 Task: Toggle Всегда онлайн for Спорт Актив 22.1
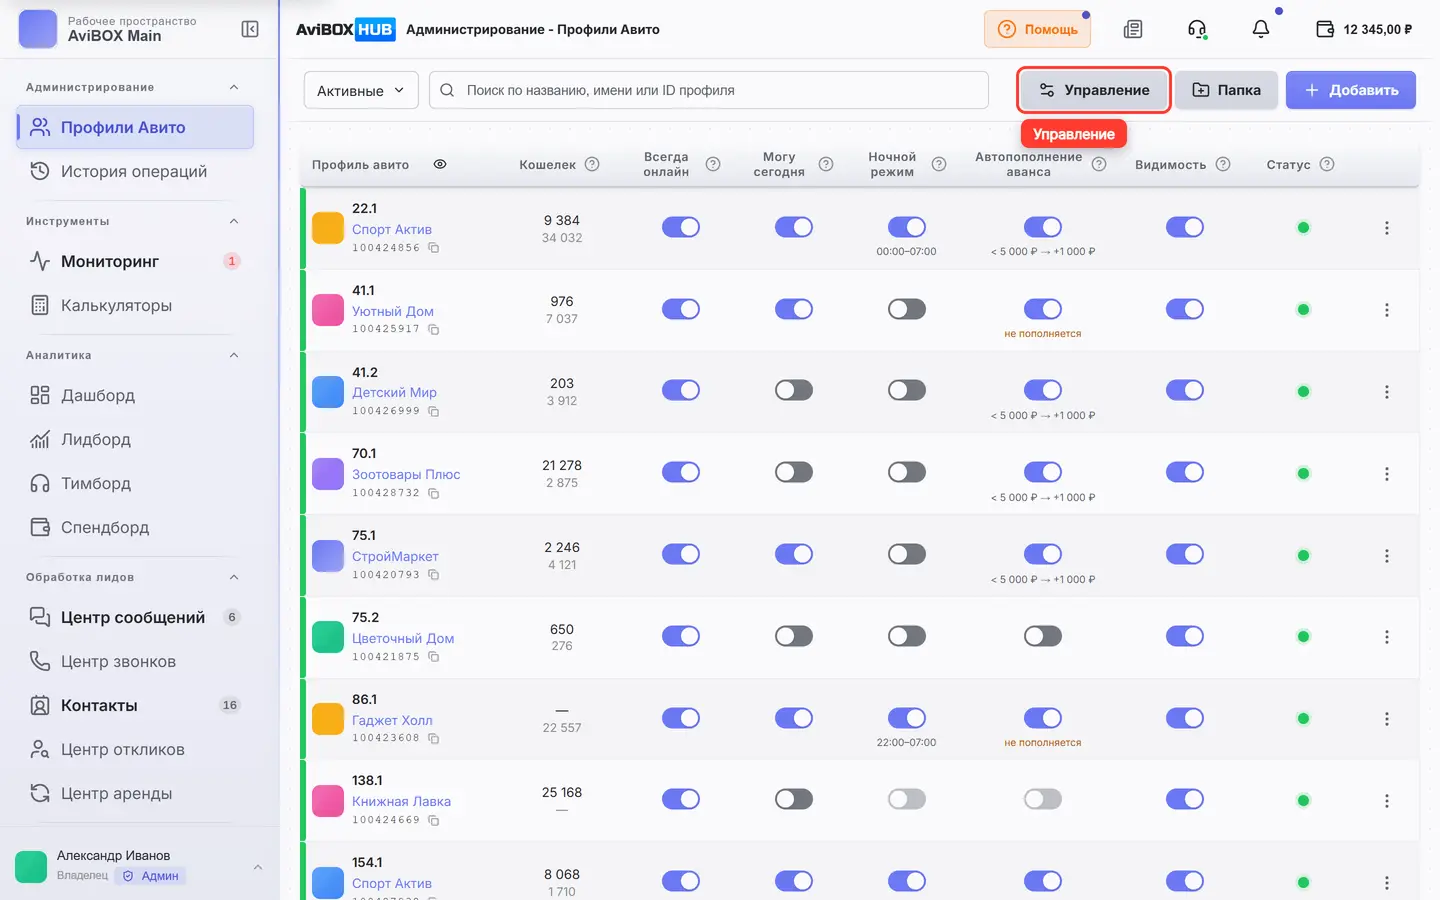681,227
